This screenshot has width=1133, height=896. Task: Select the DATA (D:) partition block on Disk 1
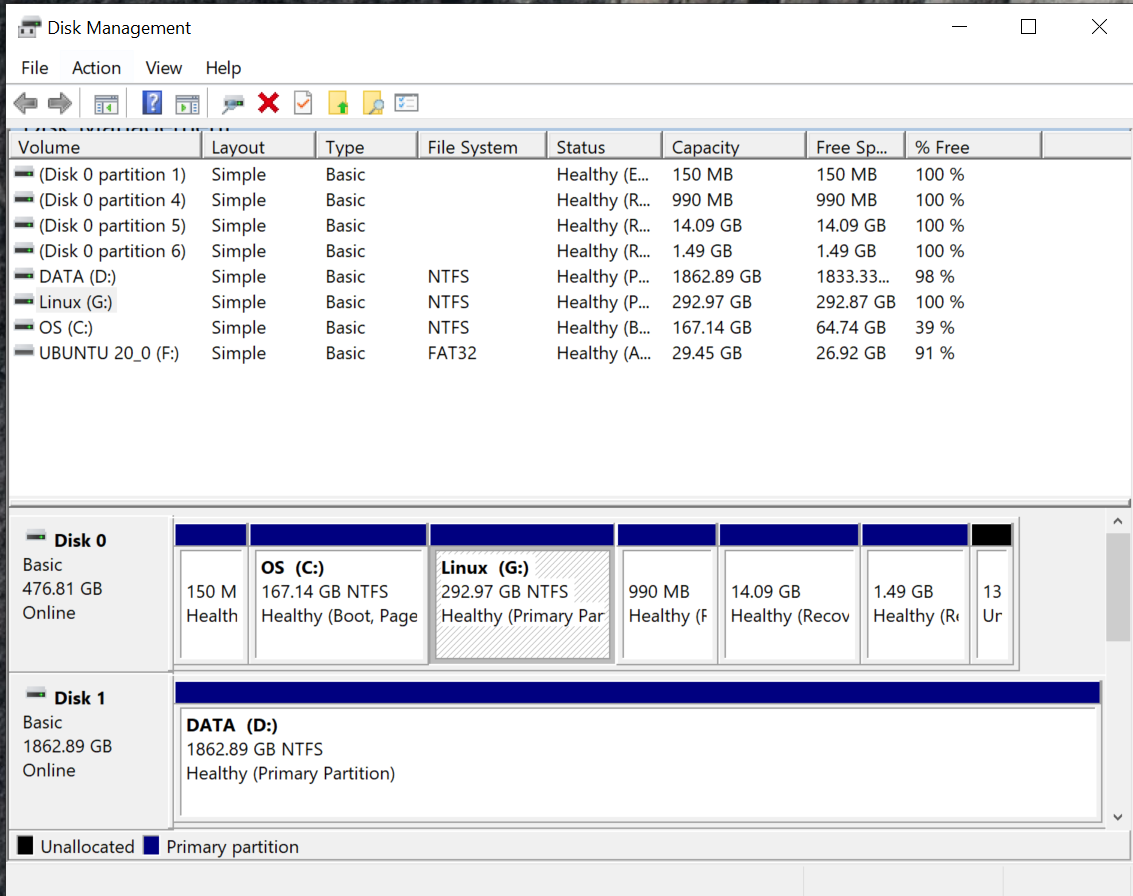point(638,751)
